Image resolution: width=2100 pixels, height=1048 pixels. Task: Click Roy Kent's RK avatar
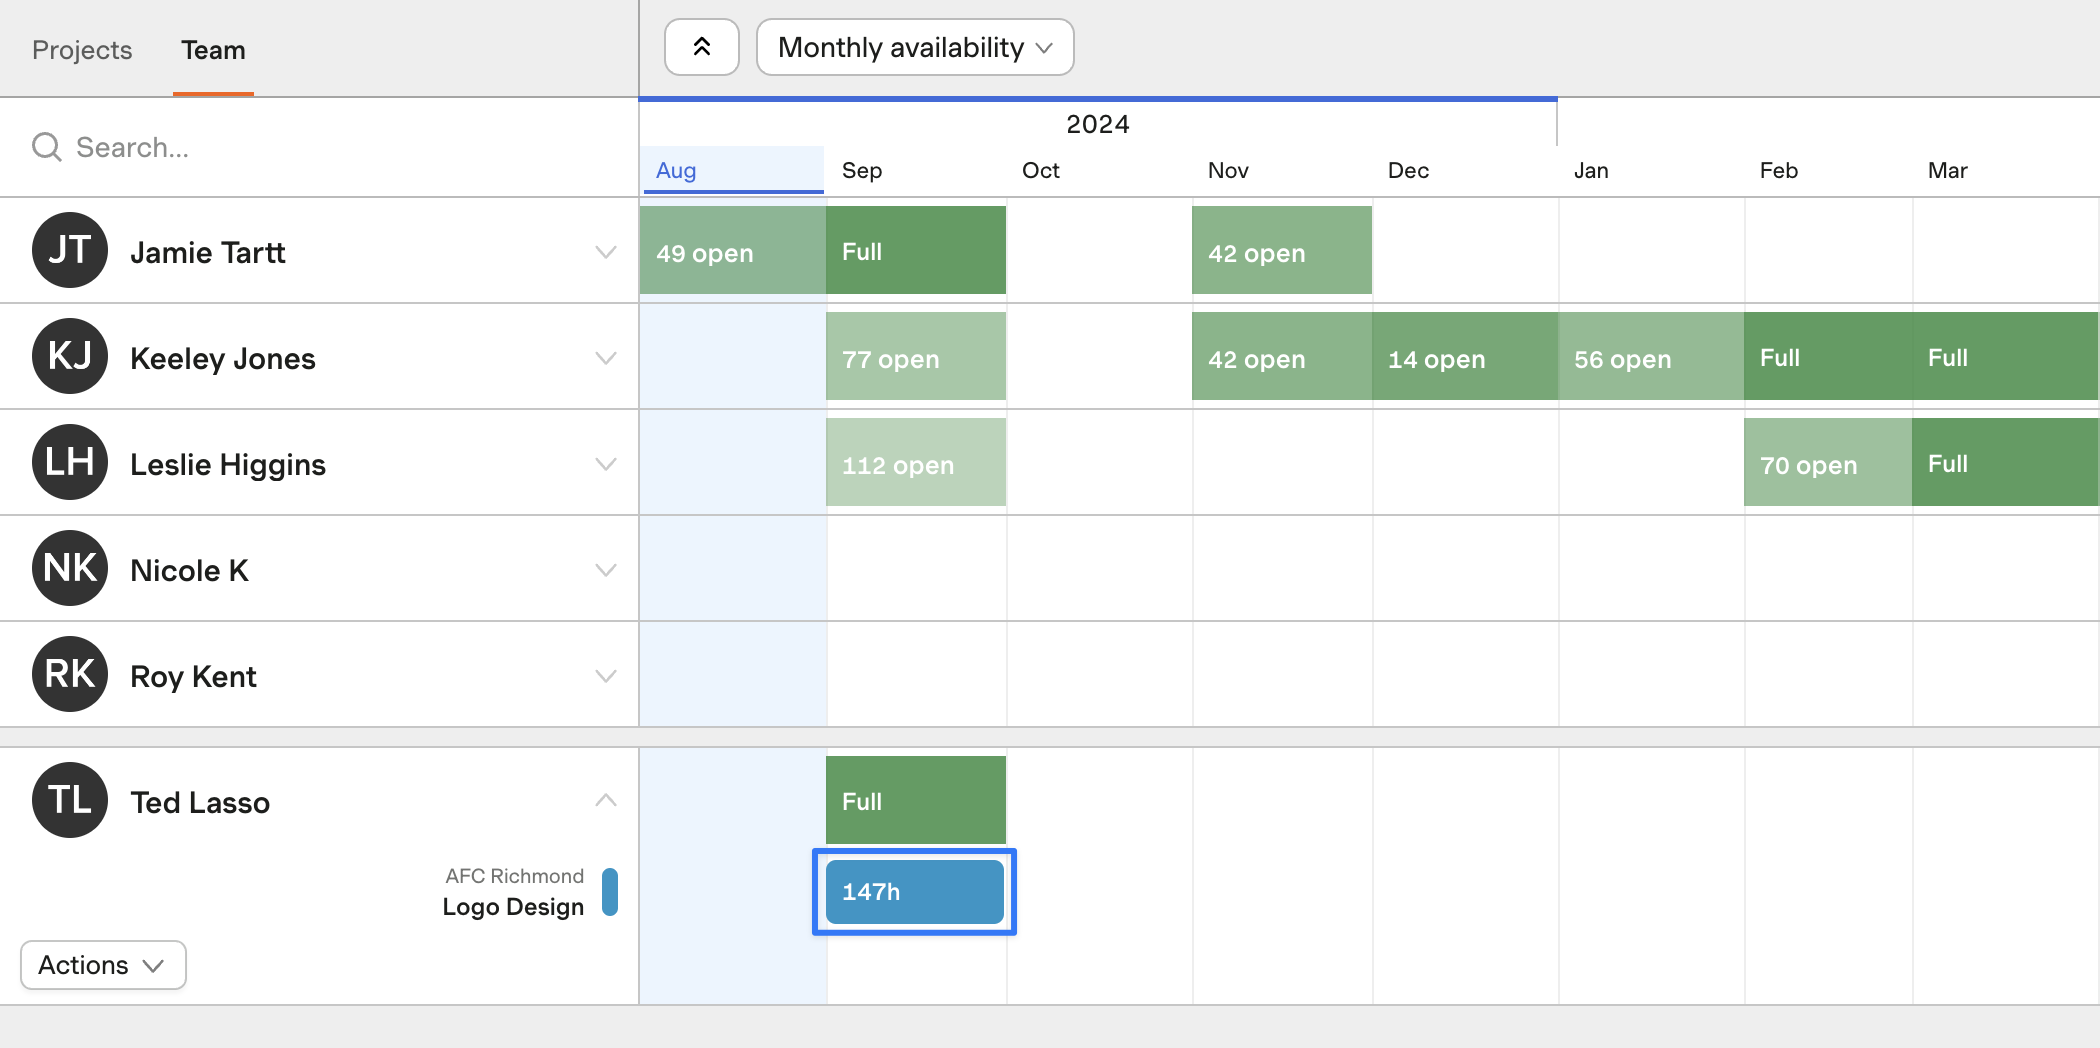click(70, 674)
